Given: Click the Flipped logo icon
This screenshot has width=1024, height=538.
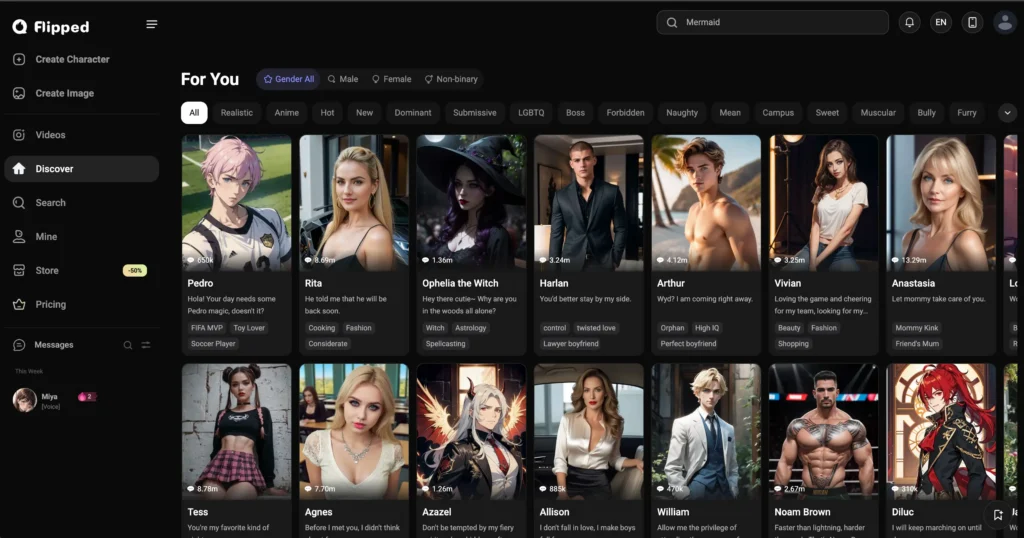Looking at the screenshot, I should pos(20,26).
